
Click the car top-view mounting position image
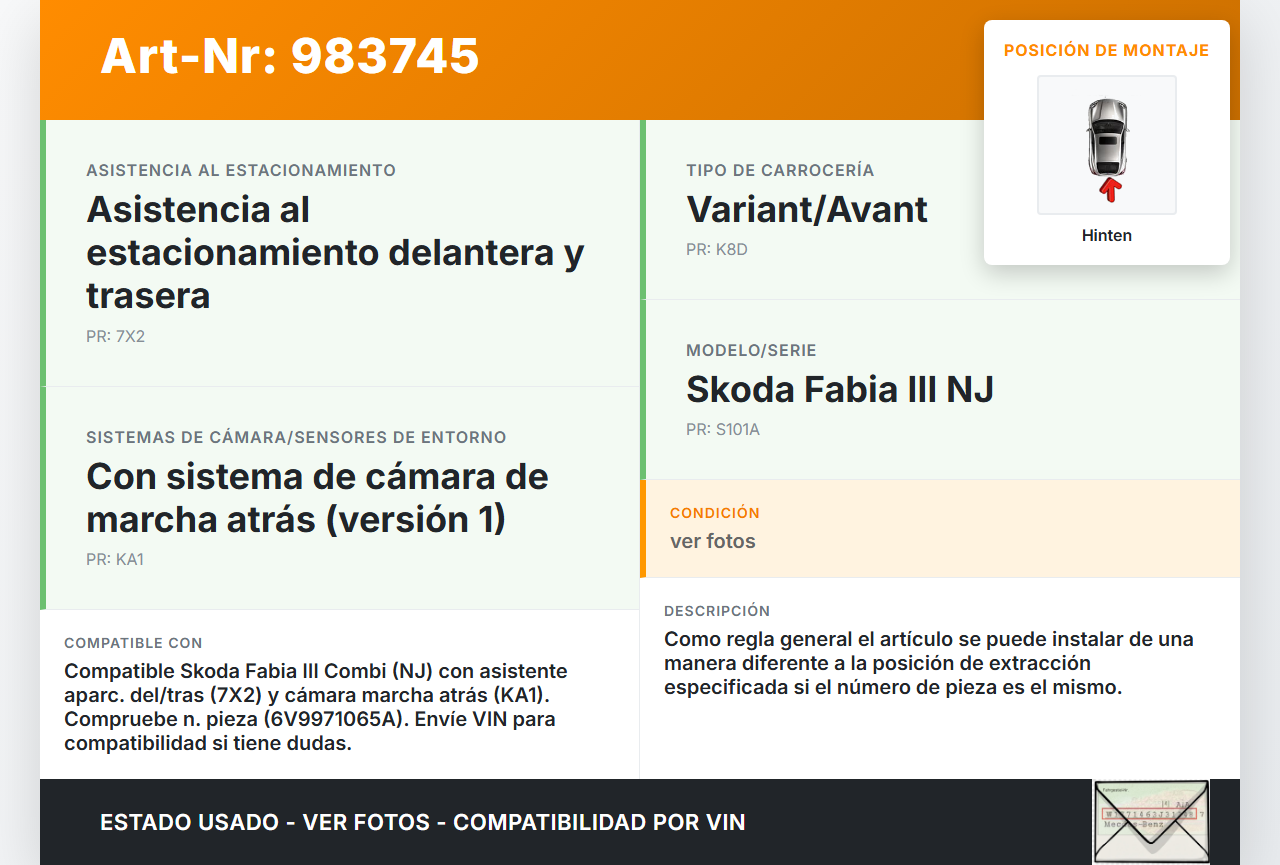[1107, 145]
